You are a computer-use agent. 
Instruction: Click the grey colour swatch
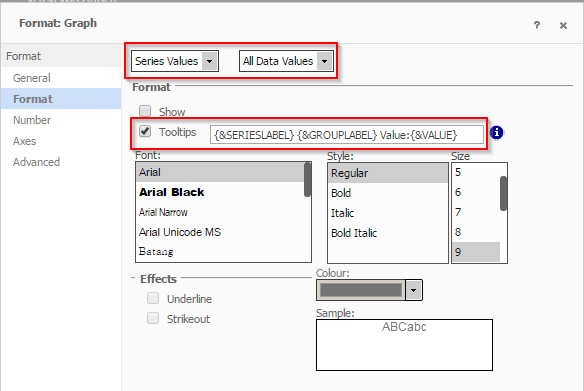tap(361, 290)
